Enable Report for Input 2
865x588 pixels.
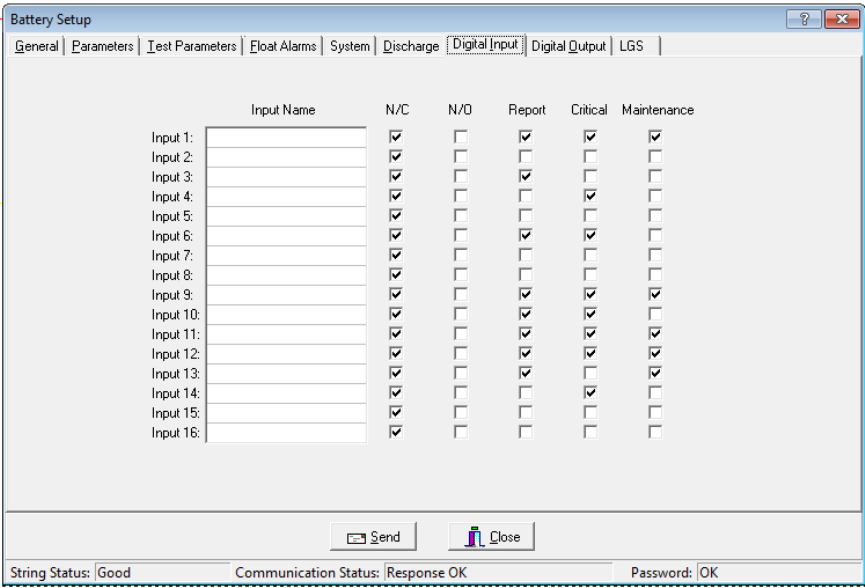coord(526,157)
